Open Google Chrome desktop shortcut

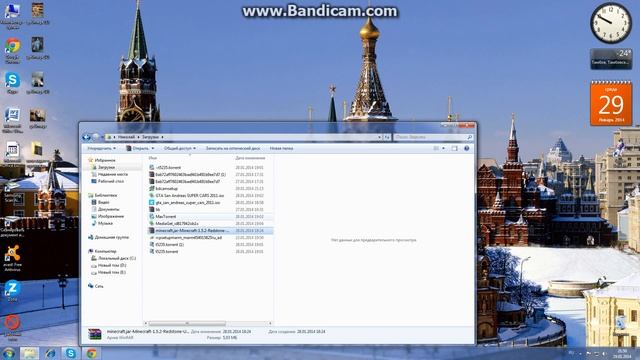click(12, 50)
